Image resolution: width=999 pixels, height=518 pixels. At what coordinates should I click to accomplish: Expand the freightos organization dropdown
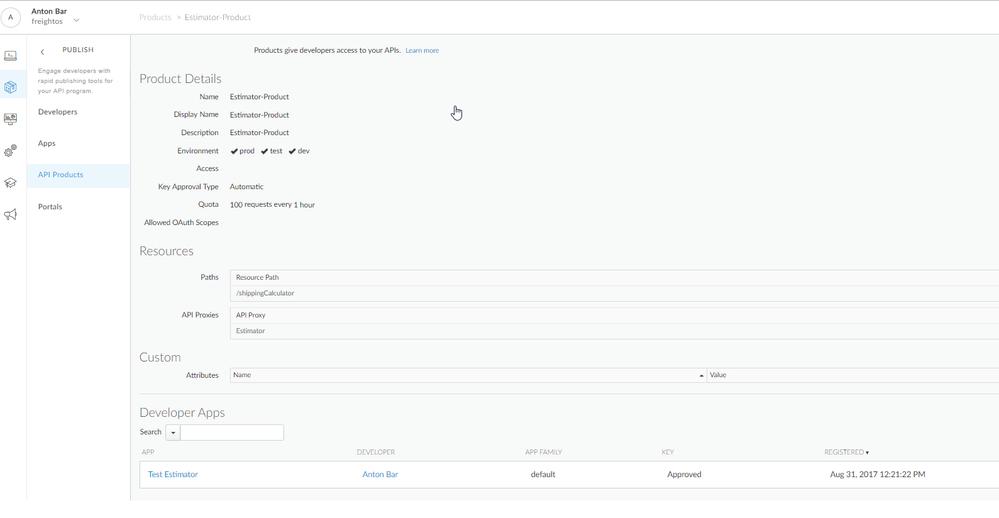pos(76,21)
